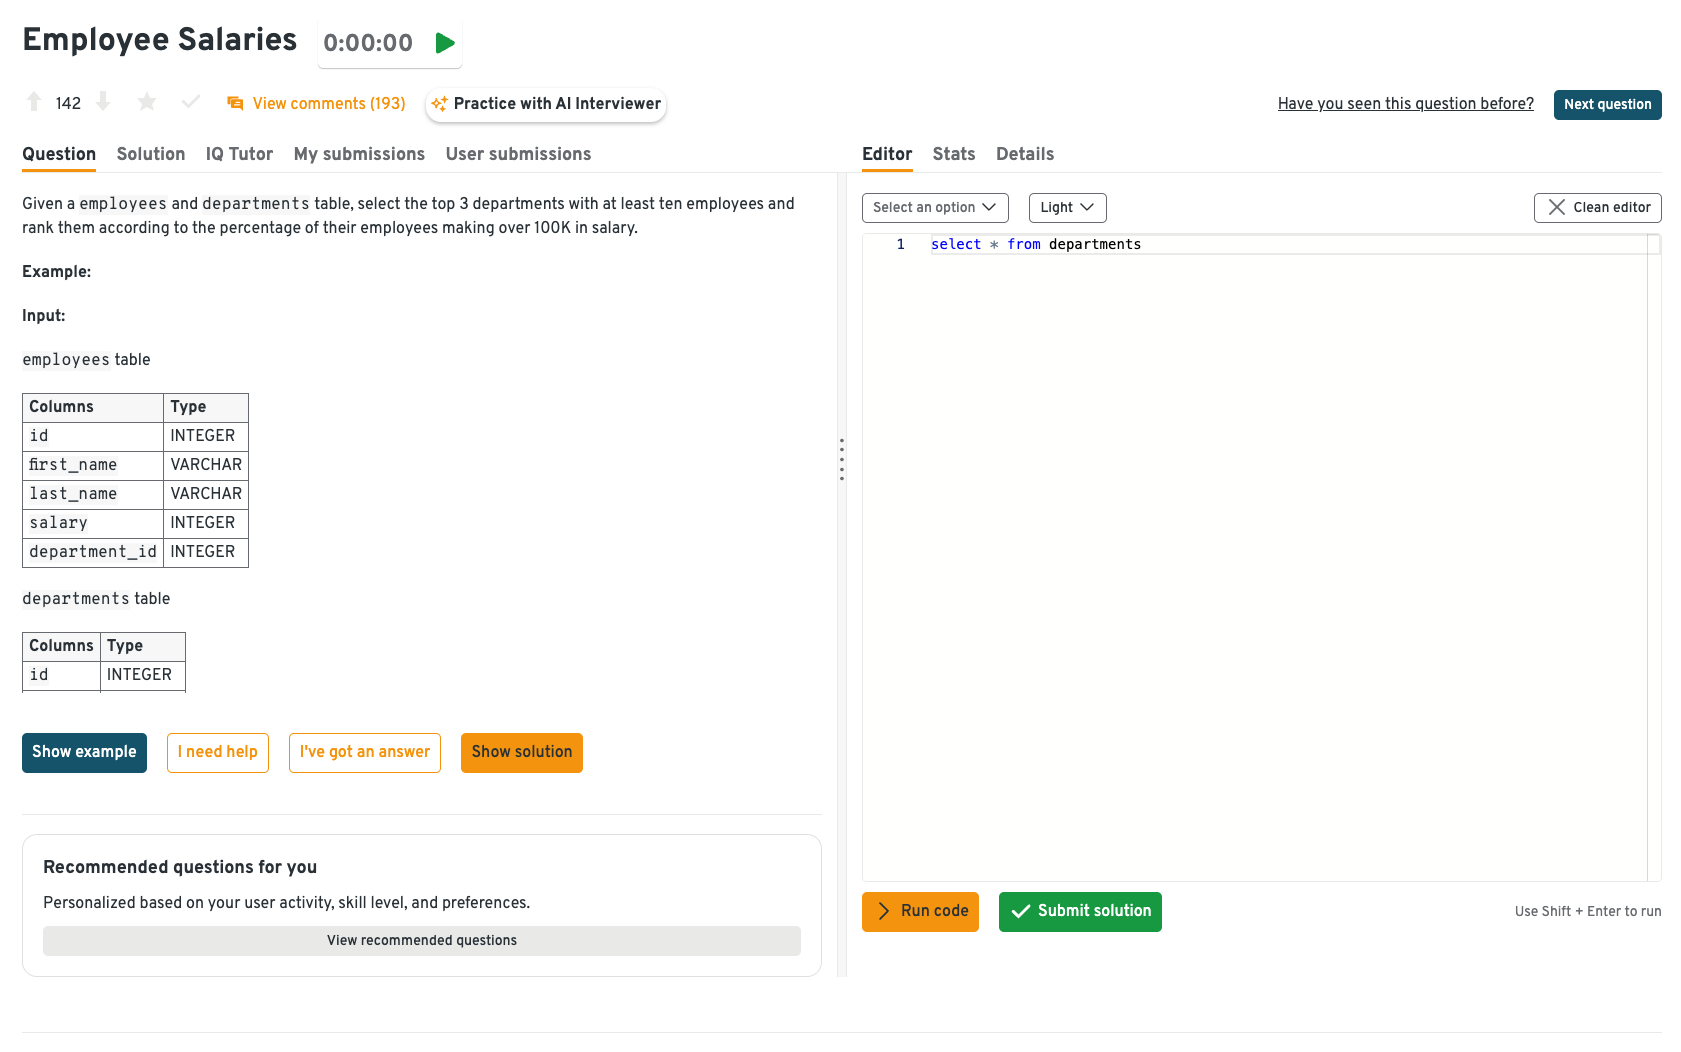The height and width of the screenshot is (1052, 1681).
Task: Open the Stats tab in editor panel
Action: tap(953, 154)
